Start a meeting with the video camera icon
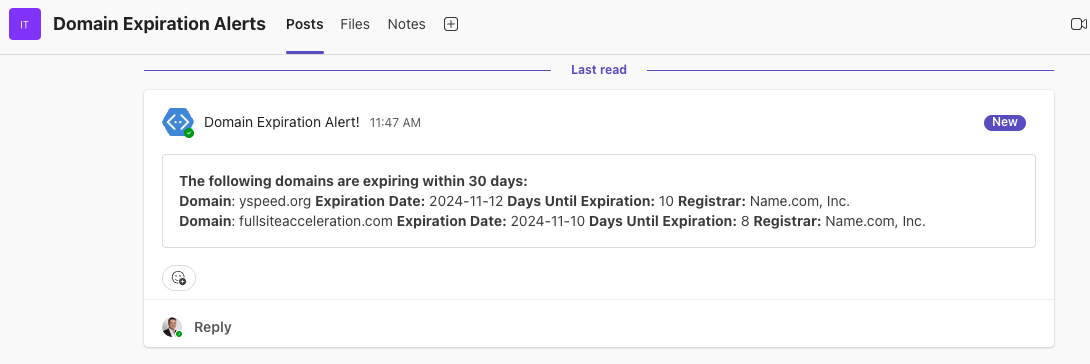The height and width of the screenshot is (364, 1090). [x=1078, y=24]
